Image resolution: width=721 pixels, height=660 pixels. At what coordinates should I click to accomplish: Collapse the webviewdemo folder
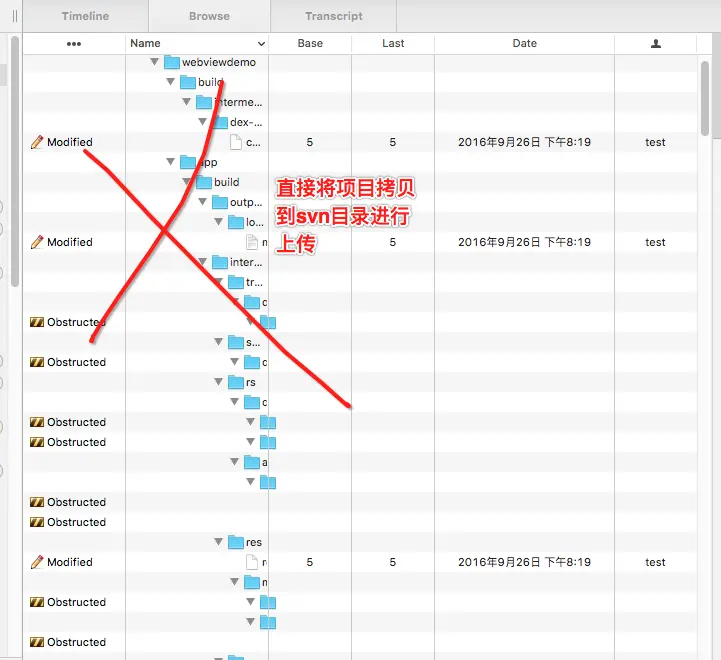click(154, 62)
